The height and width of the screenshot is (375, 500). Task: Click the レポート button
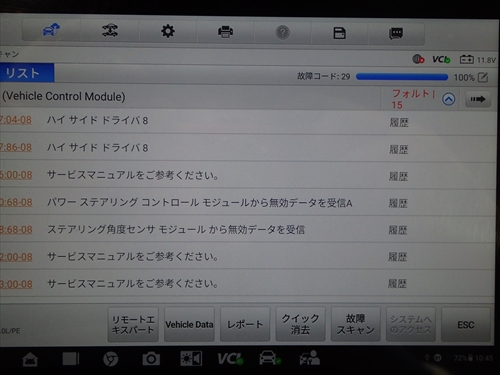(245, 324)
